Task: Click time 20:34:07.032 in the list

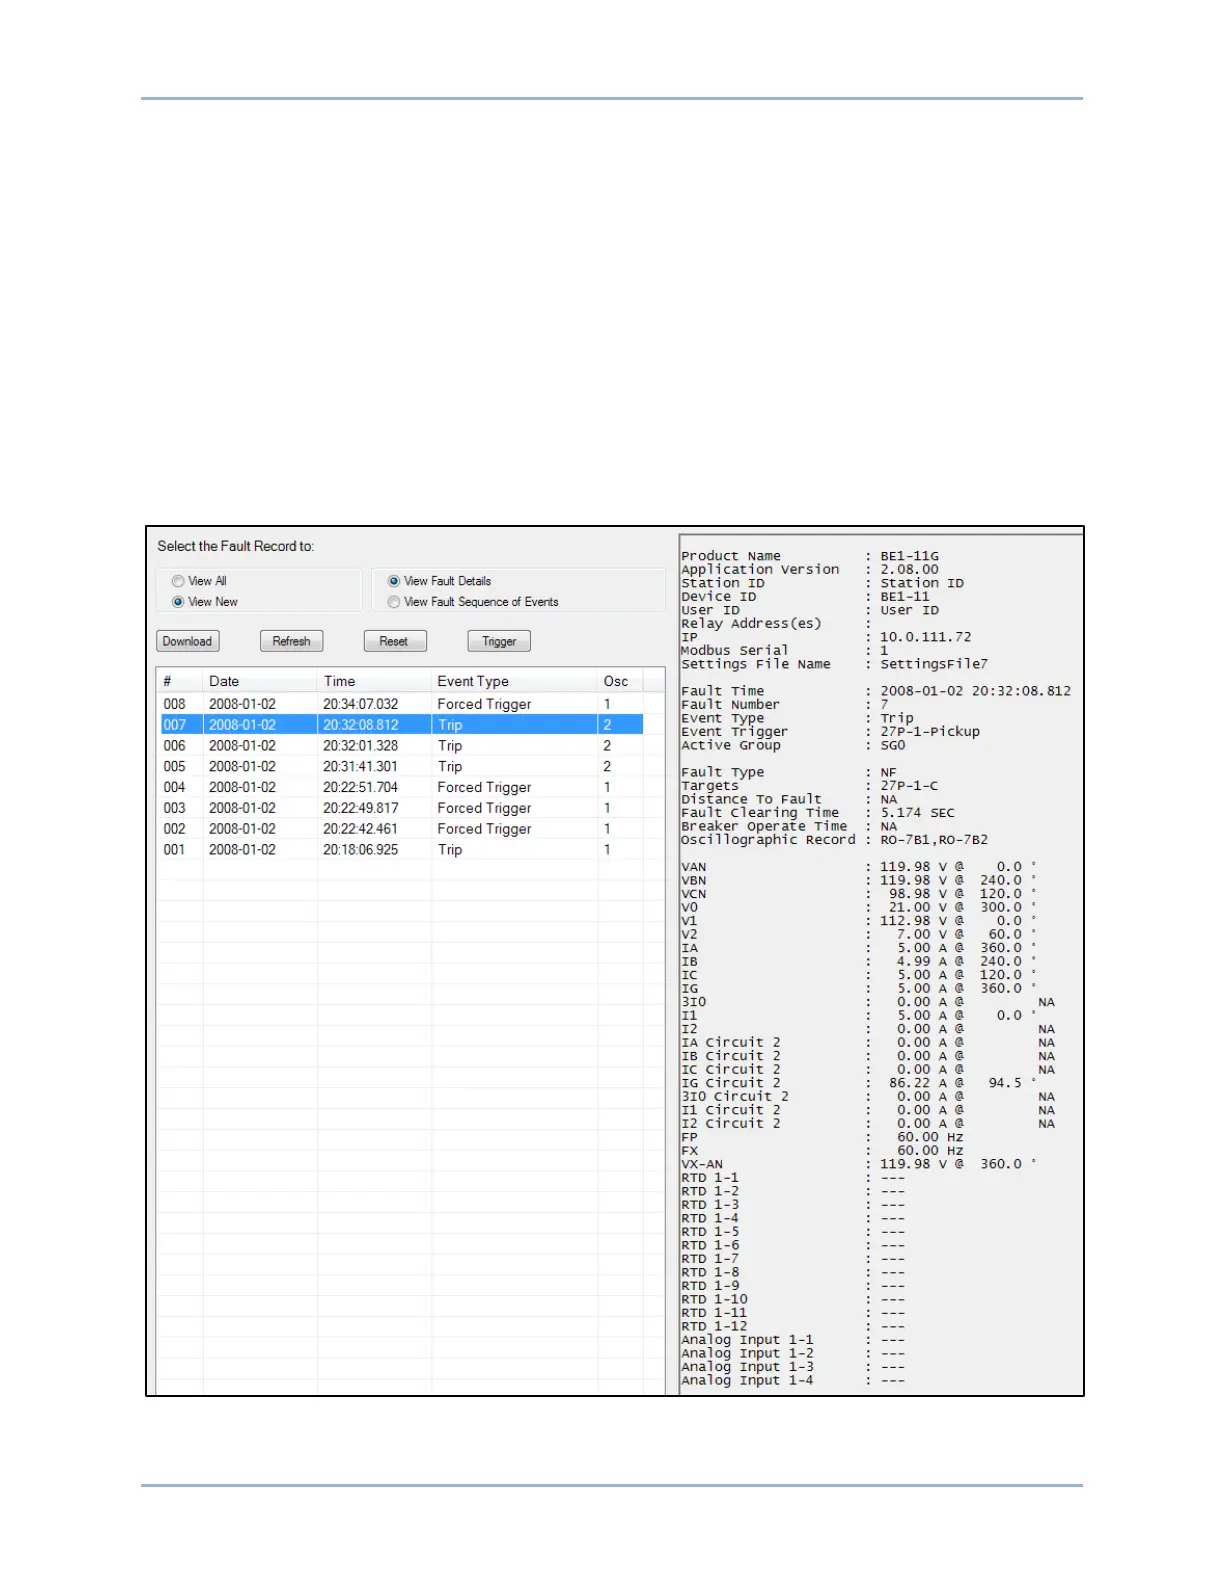Action: 360,704
